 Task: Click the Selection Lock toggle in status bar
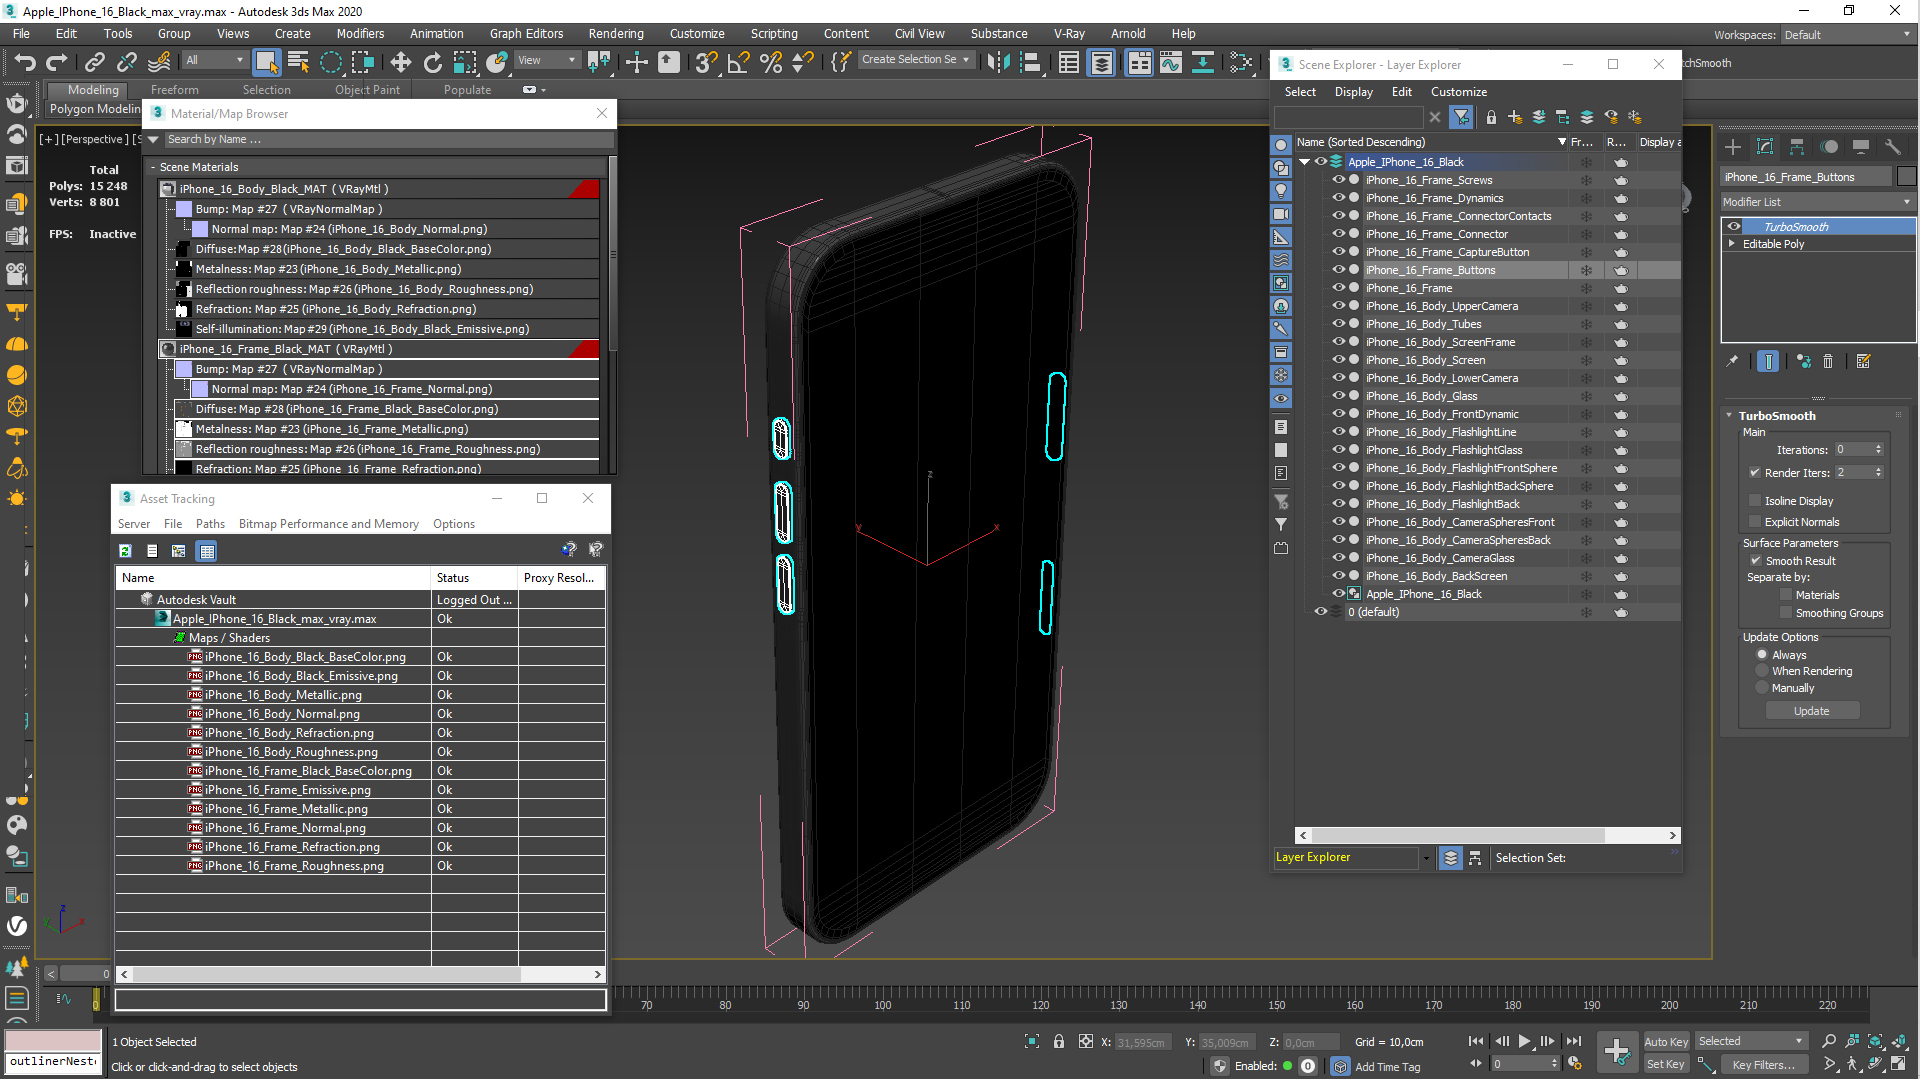(x=1059, y=1041)
